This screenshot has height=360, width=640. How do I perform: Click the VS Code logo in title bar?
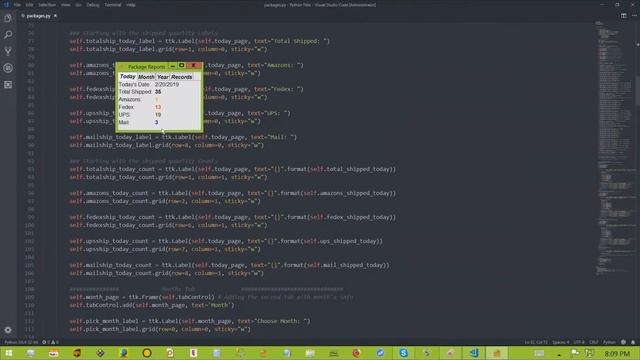click(x=6, y=4)
